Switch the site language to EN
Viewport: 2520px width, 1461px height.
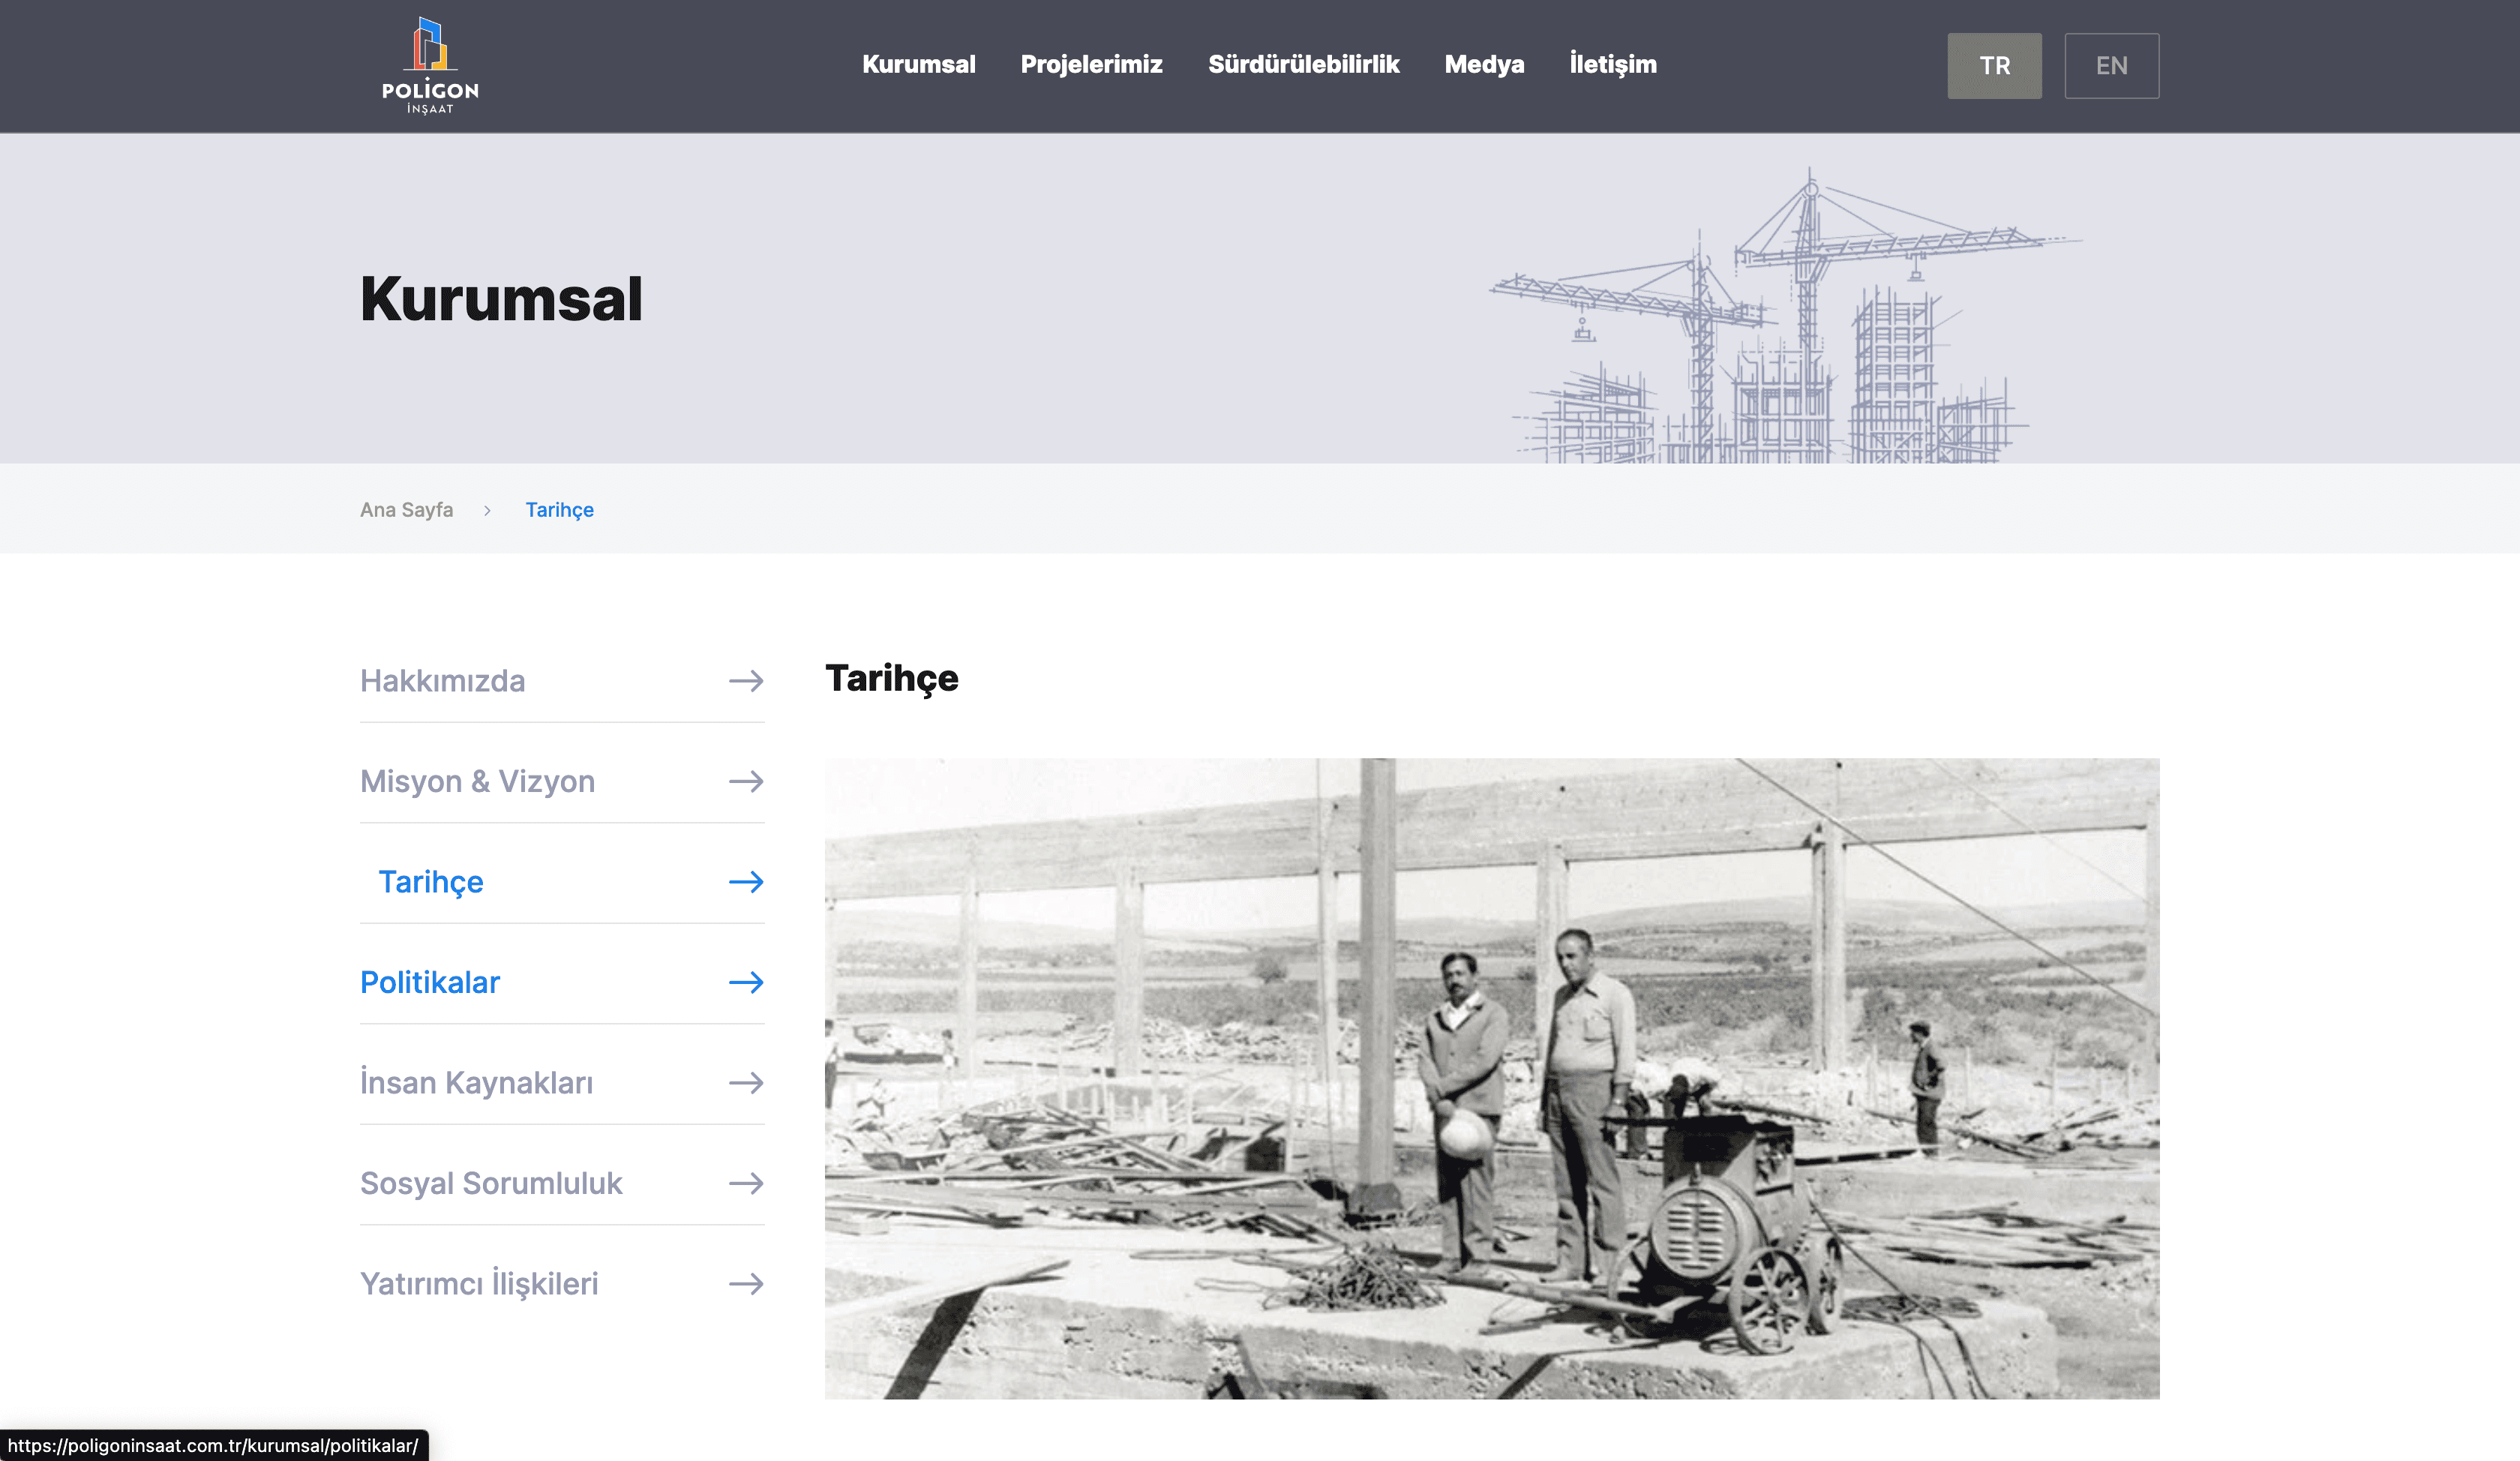pyautogui.click(x=2111, y=66)
